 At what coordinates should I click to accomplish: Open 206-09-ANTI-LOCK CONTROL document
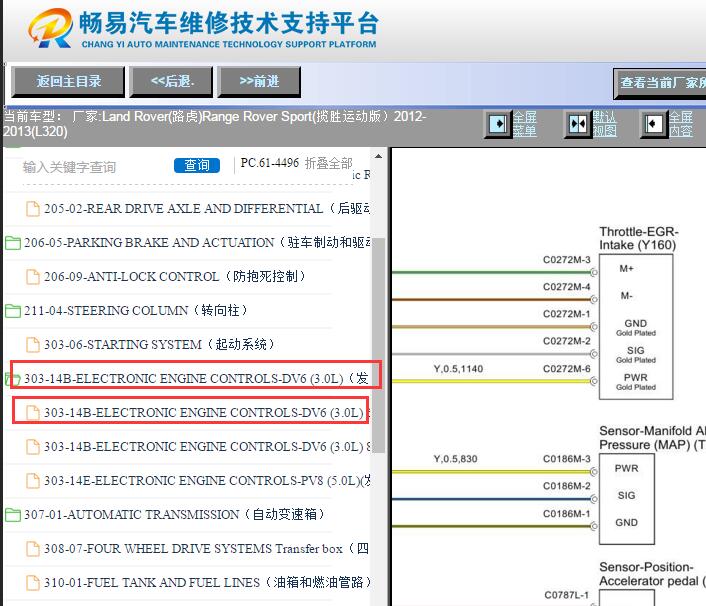[175, 276]
